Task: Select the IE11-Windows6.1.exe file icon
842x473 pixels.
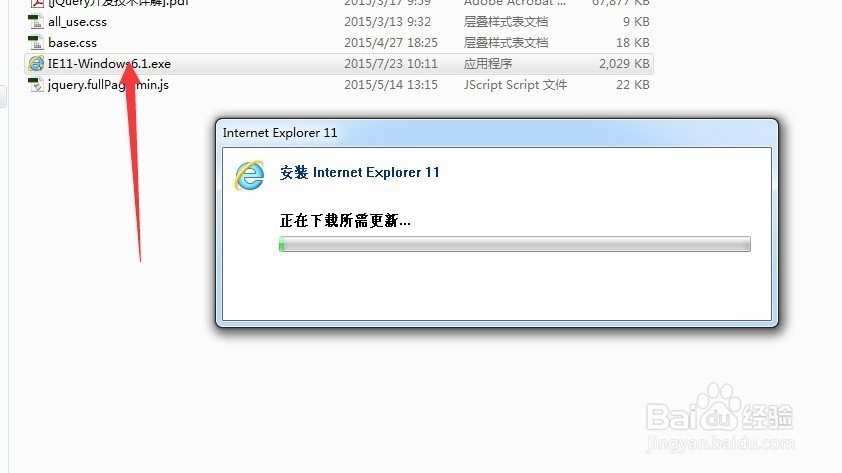Action: coord(36,63)
